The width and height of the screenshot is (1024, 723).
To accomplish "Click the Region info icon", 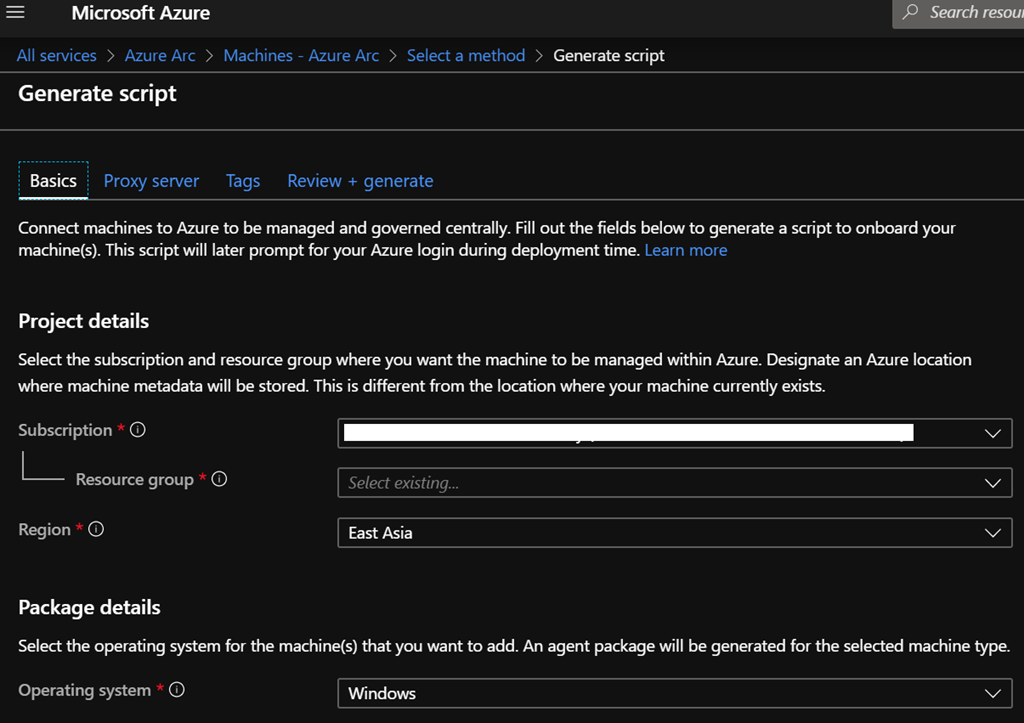I will (96, 530).
